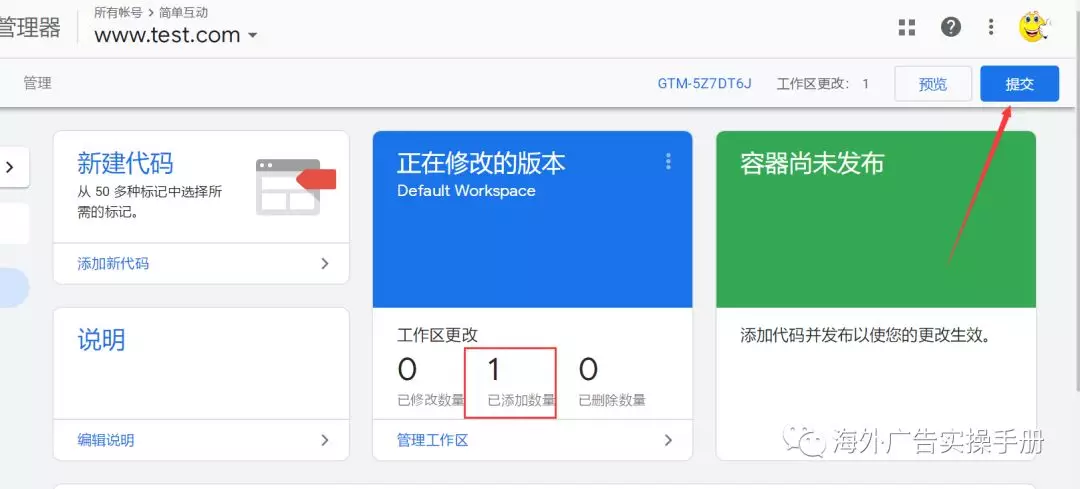Switch to the 管理 tab
1080x489 pixels.
tap(37, 83)
